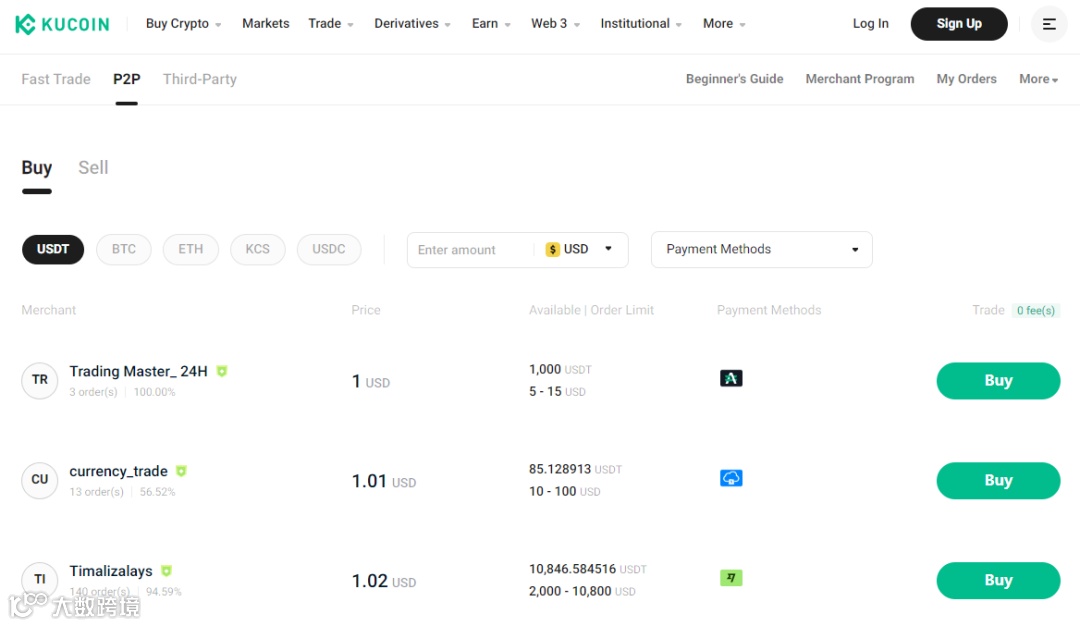Focus the Enter amount field
Image resolution: width=1080 pixels, height=626 pixels.
(x=472, y=250)
